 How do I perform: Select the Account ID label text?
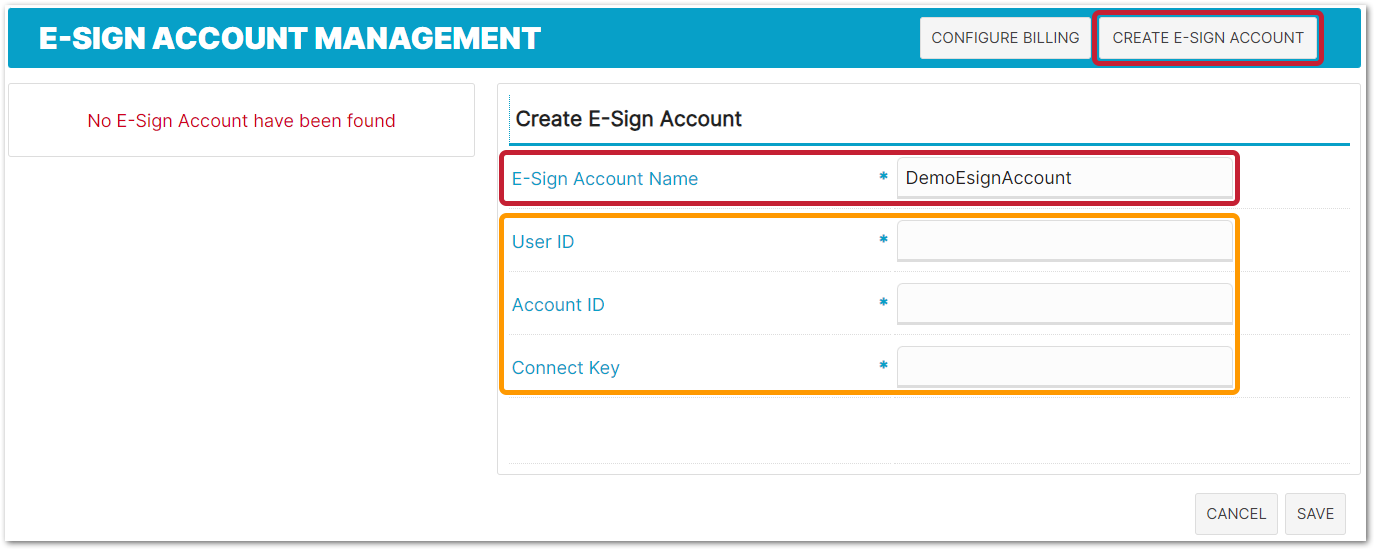pyautogui.click(x=558, y=305)
